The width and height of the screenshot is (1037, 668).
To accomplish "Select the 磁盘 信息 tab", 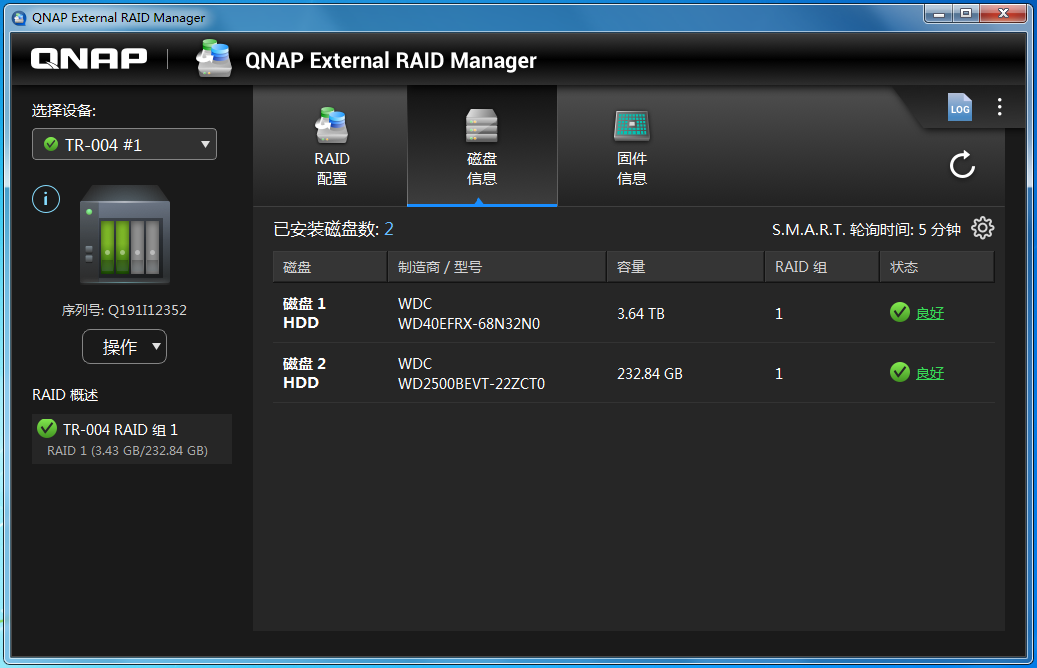I will [x=482, y=146].
